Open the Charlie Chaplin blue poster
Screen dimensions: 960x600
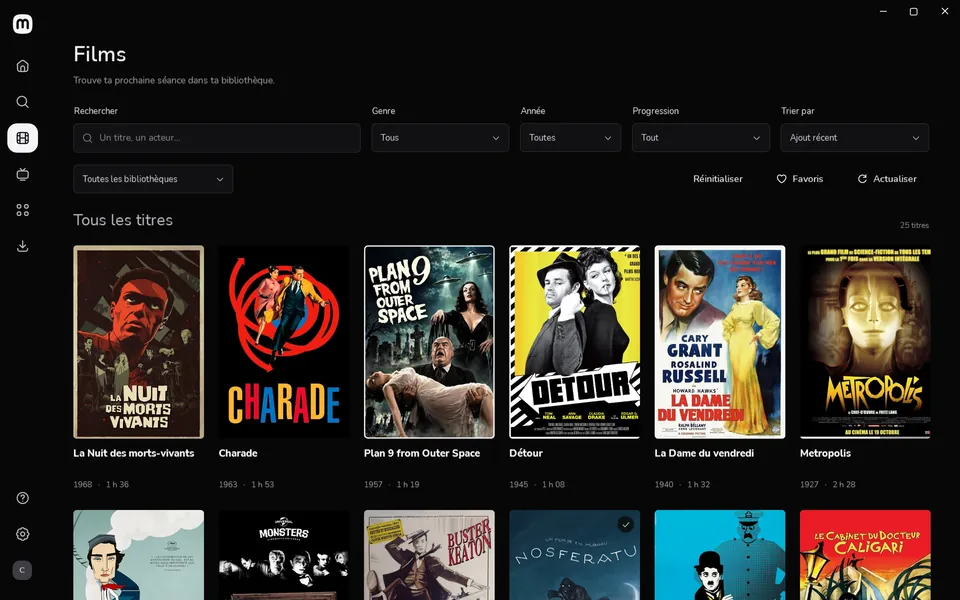click(720, 555)
